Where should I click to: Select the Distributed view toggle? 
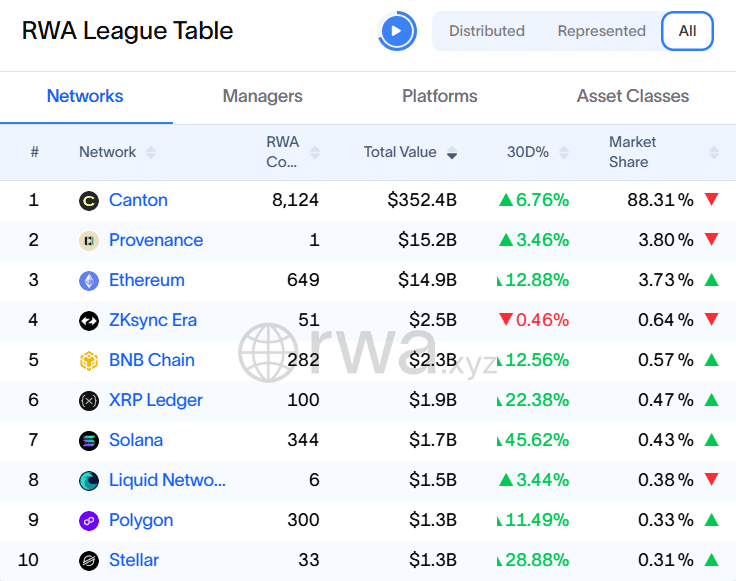pos(486,31)
